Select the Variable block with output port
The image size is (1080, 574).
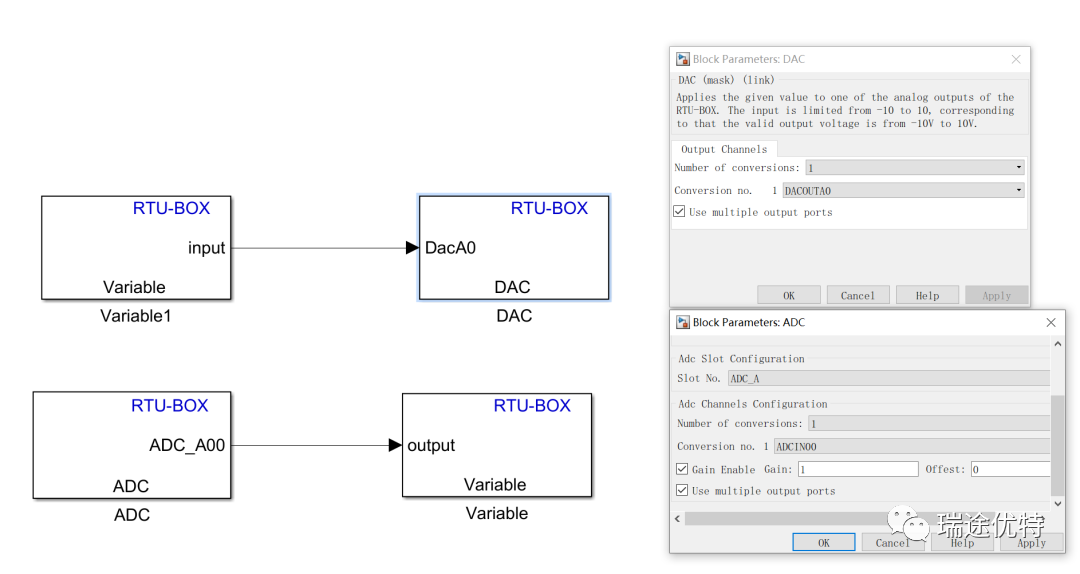[x=497, y=445]
